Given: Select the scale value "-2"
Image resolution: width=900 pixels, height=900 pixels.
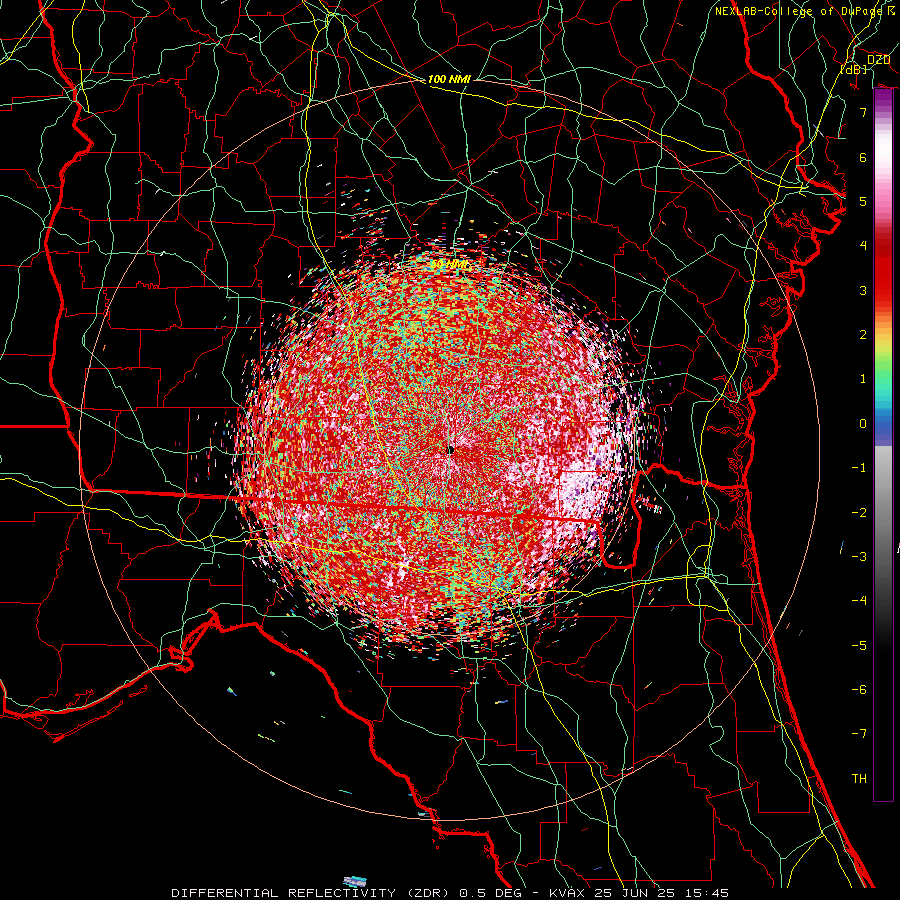Looking at the screenshot, I should [x=859, y=513].
